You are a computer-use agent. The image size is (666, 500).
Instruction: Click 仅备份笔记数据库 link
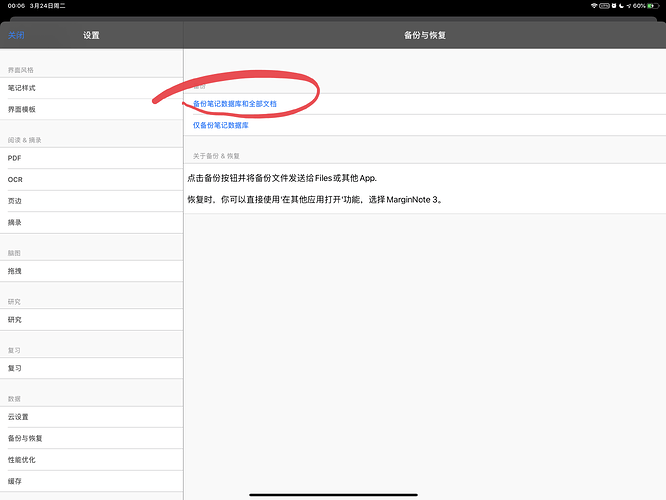(x=221, y=125)
